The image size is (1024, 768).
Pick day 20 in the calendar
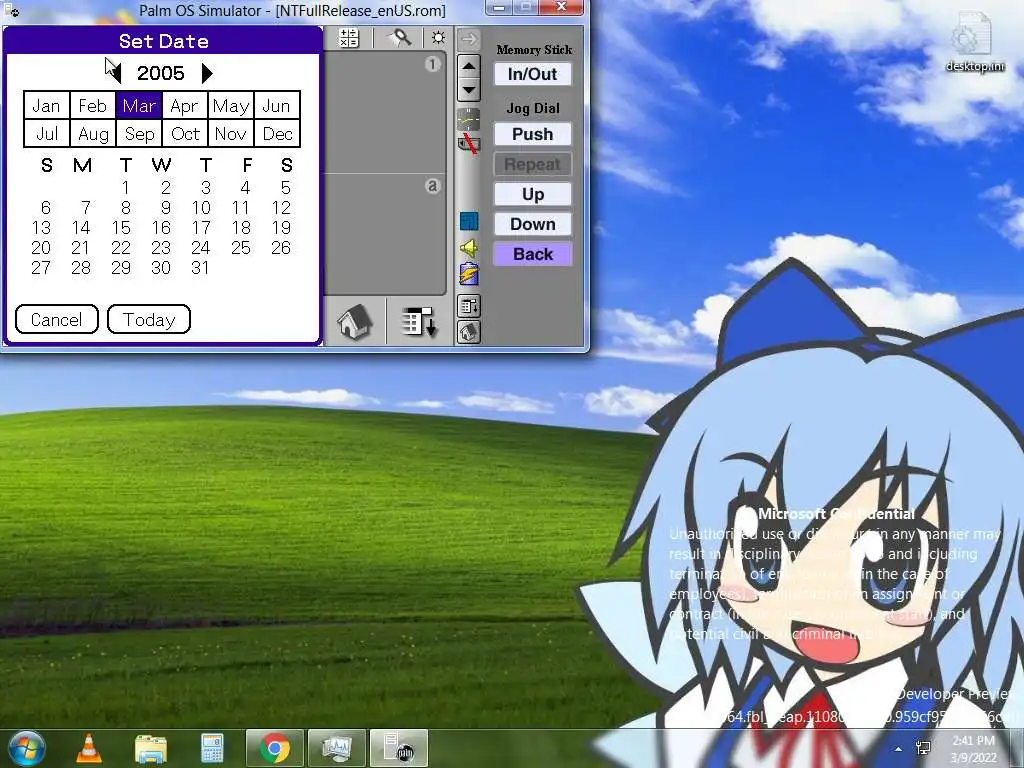point(40,248)
